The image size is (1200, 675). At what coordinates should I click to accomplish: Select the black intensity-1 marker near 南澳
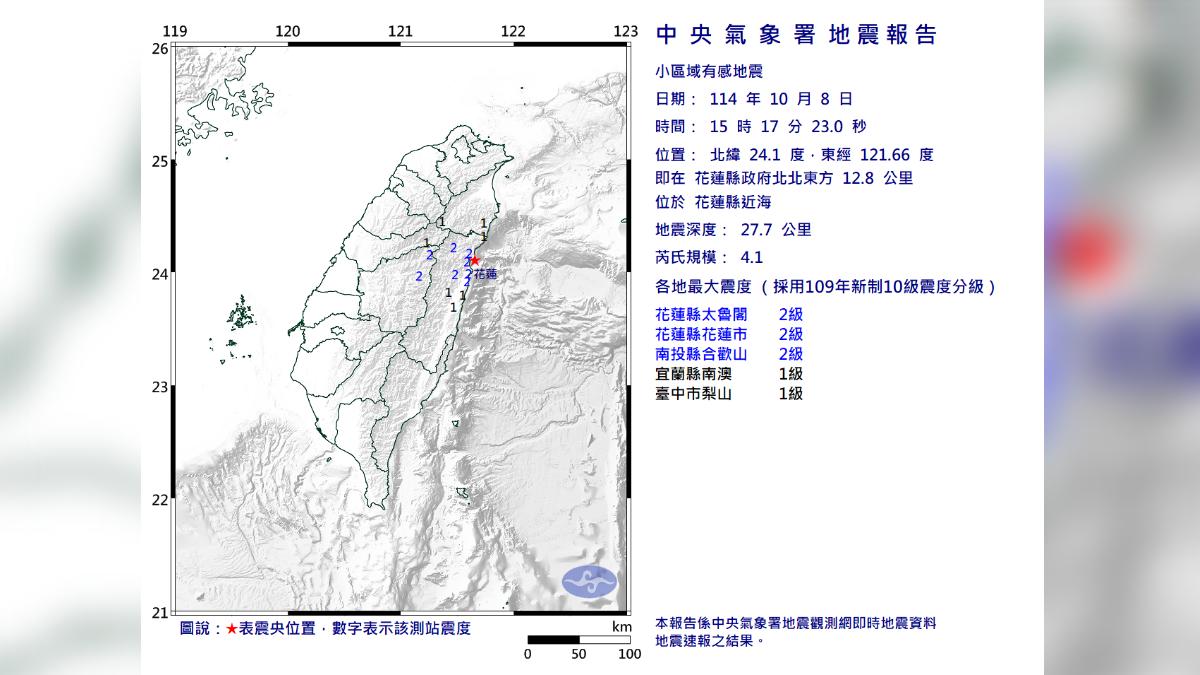click(484, 224)
